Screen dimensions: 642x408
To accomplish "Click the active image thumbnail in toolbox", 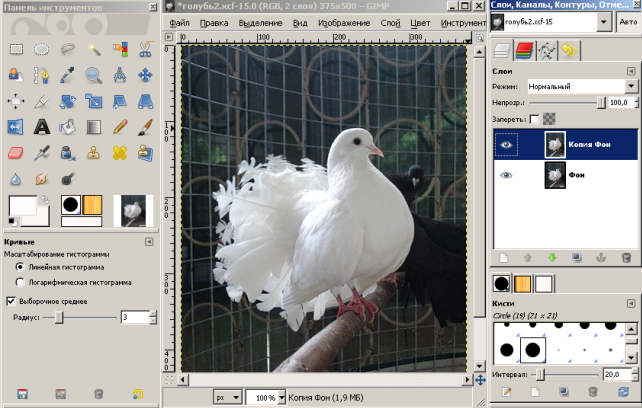I will click(x=133, y=211).
